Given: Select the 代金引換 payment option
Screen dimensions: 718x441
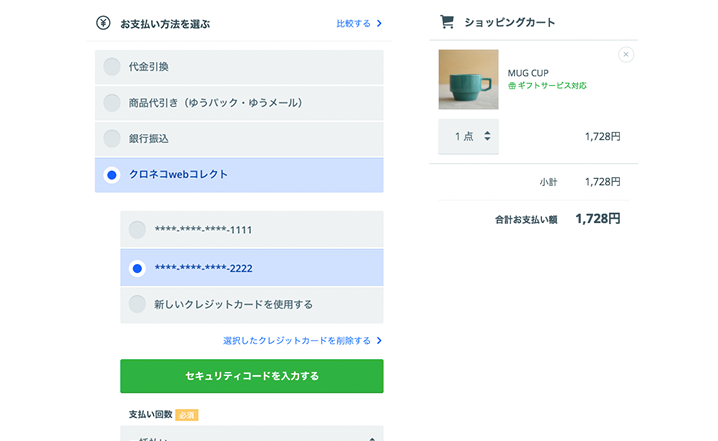Looking at the screenshot, I should click(112, 67).
